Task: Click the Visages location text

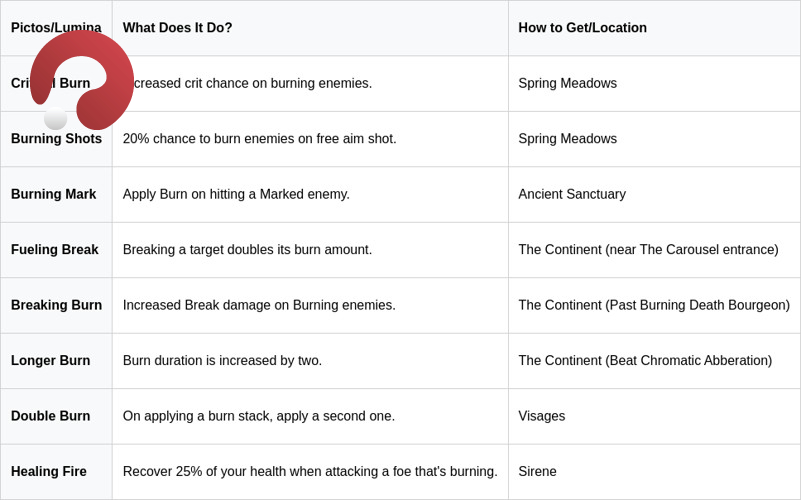Action: click(x=541, y=416)
